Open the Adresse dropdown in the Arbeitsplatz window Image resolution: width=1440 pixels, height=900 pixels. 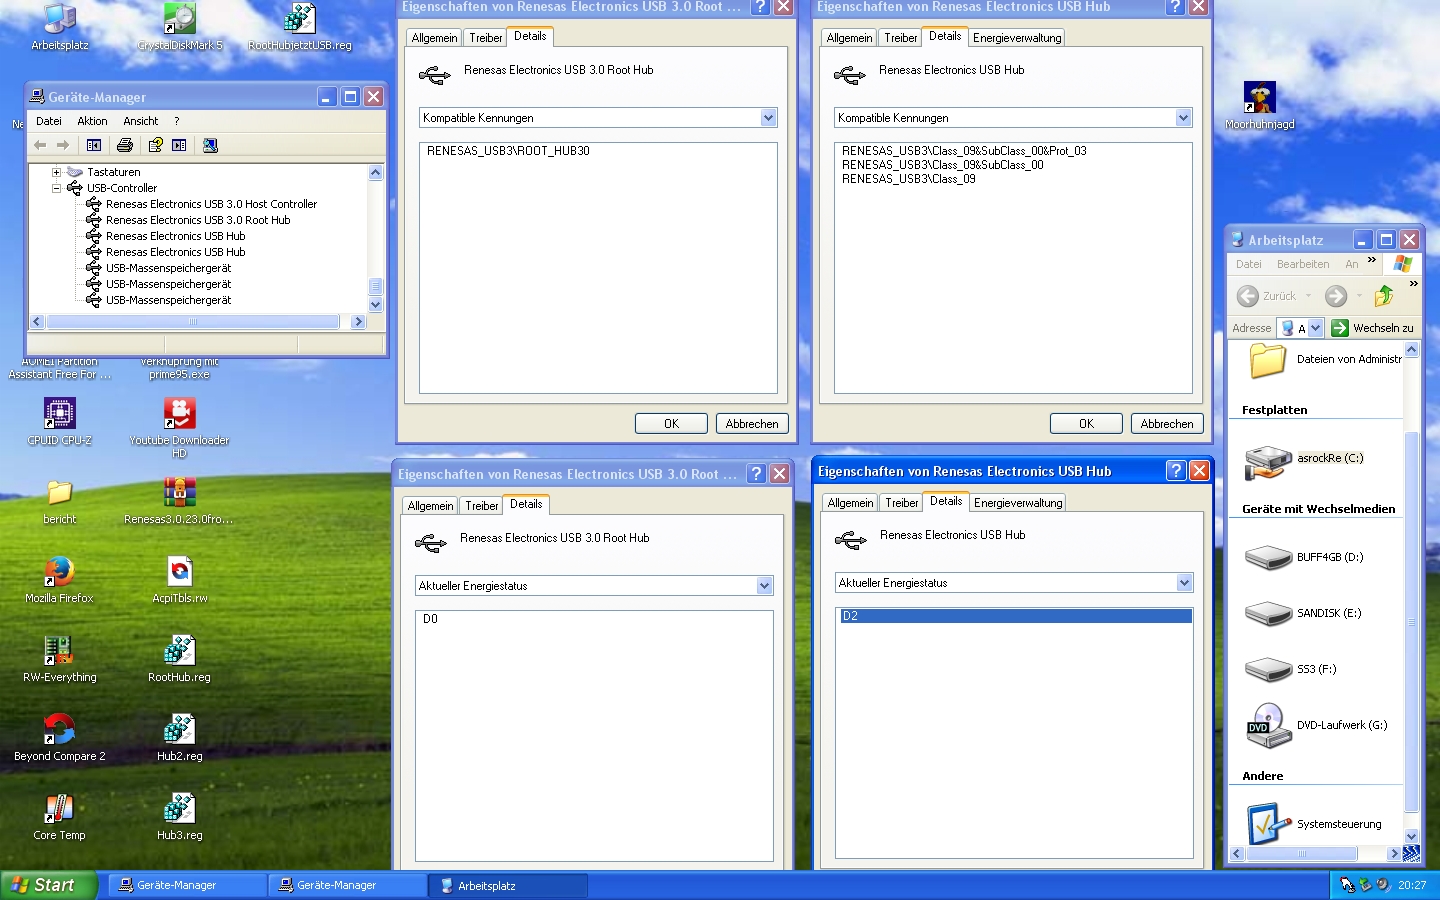coord(1315,328)
